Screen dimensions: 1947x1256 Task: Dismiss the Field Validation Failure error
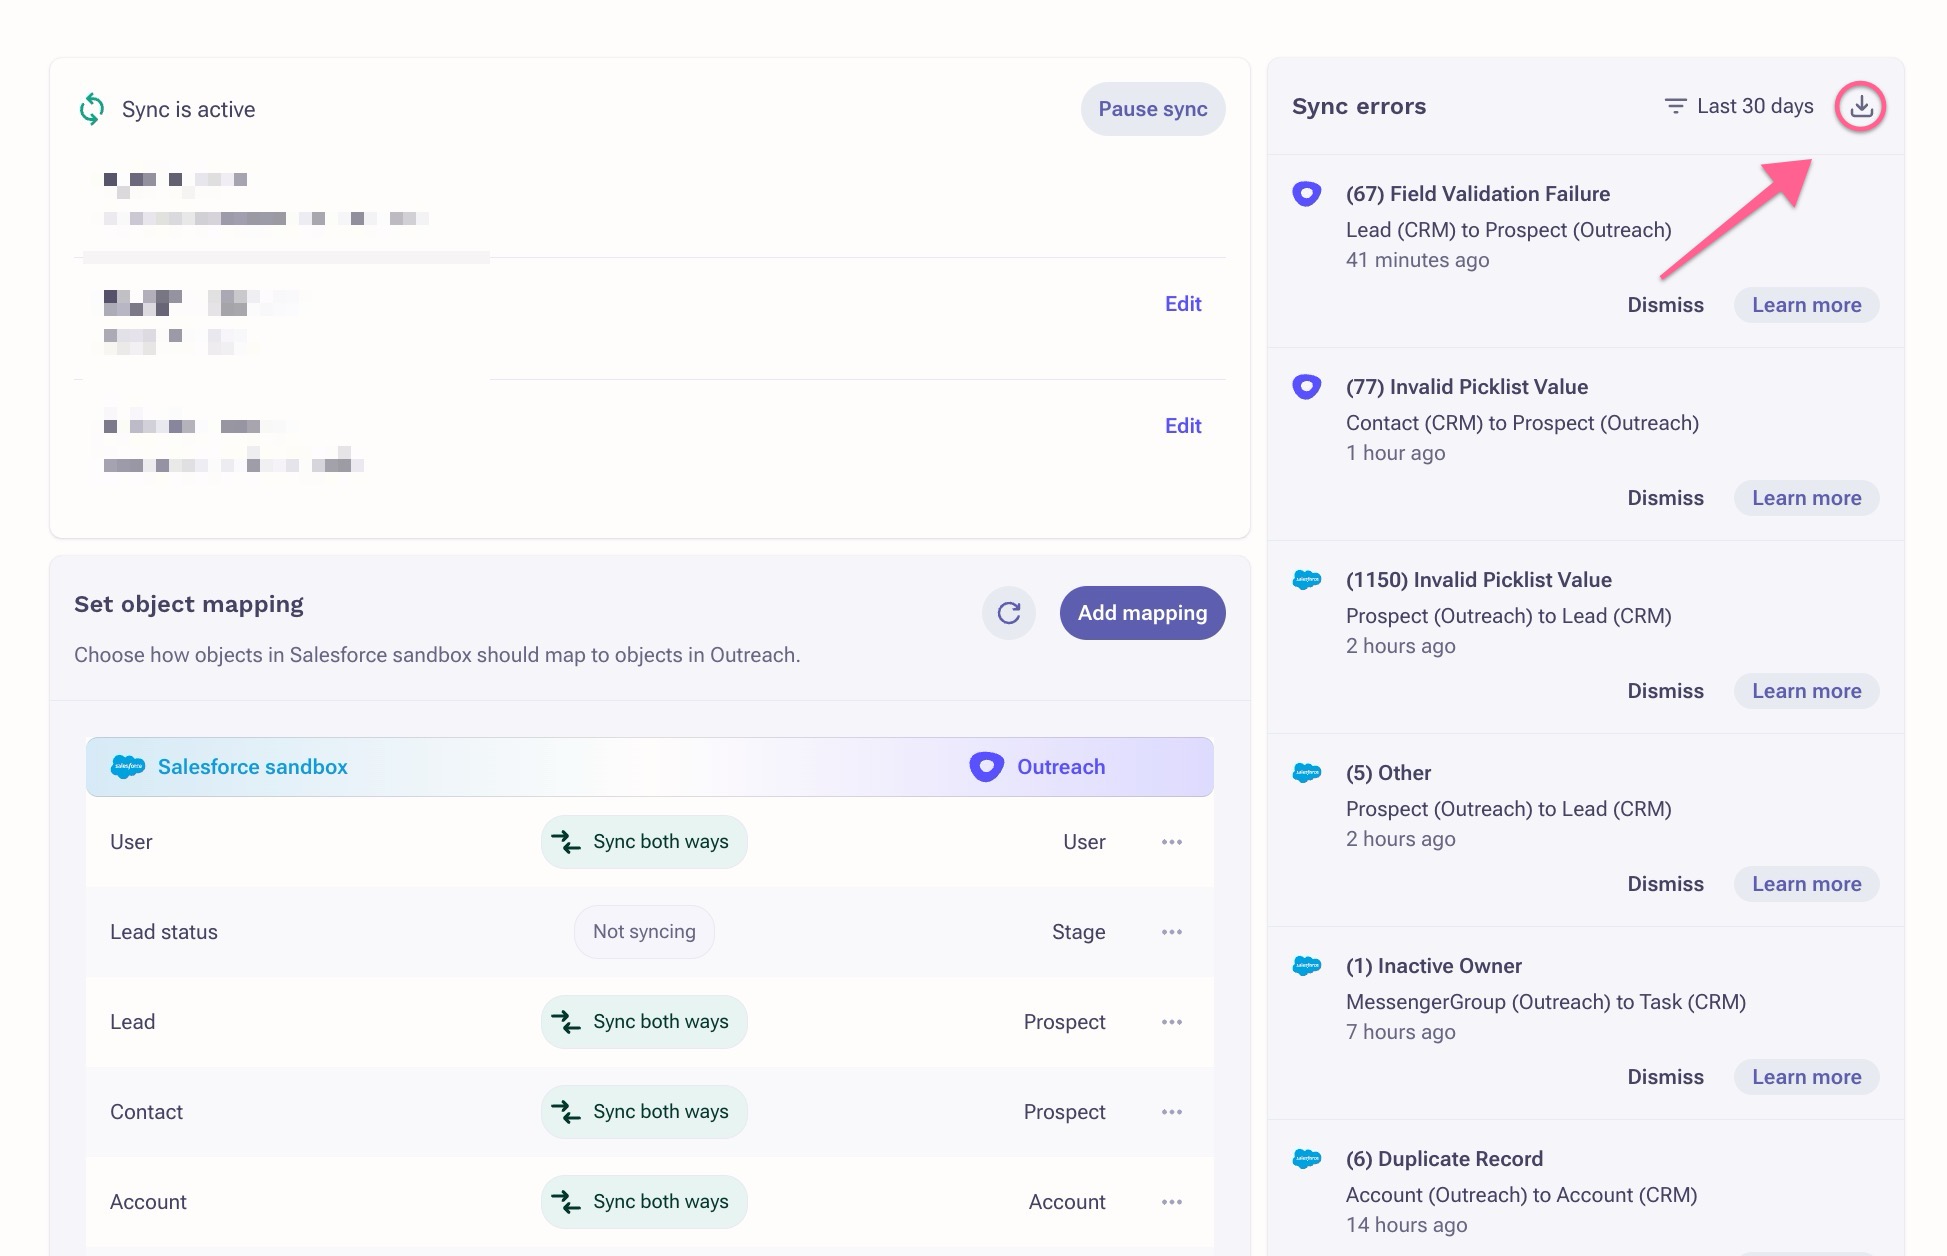1665,305
